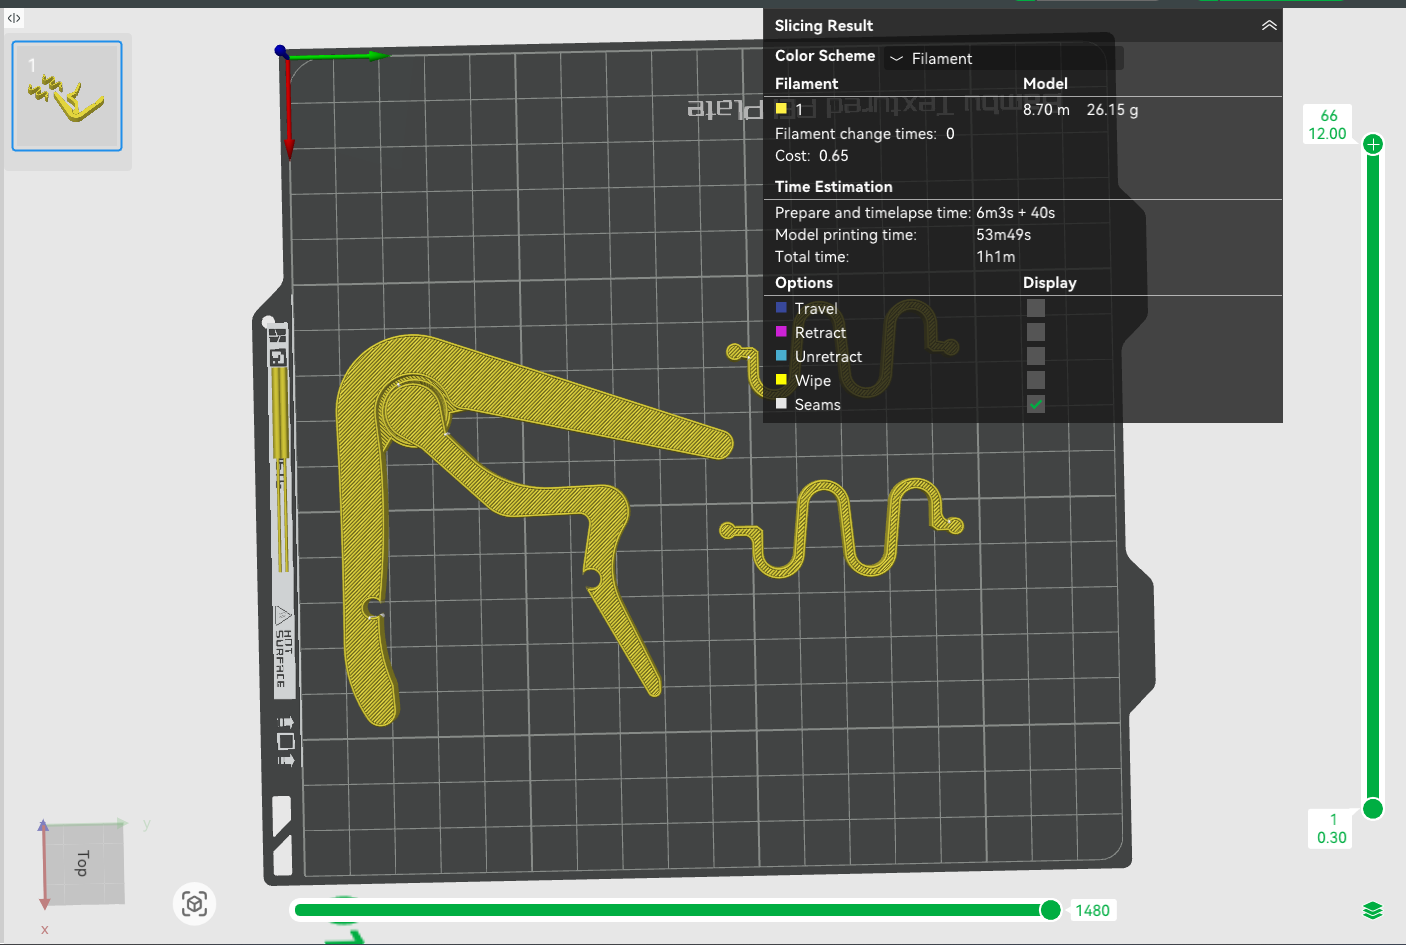Click the perspective view cube icon
1406x945 pixels.
(194, 904)
